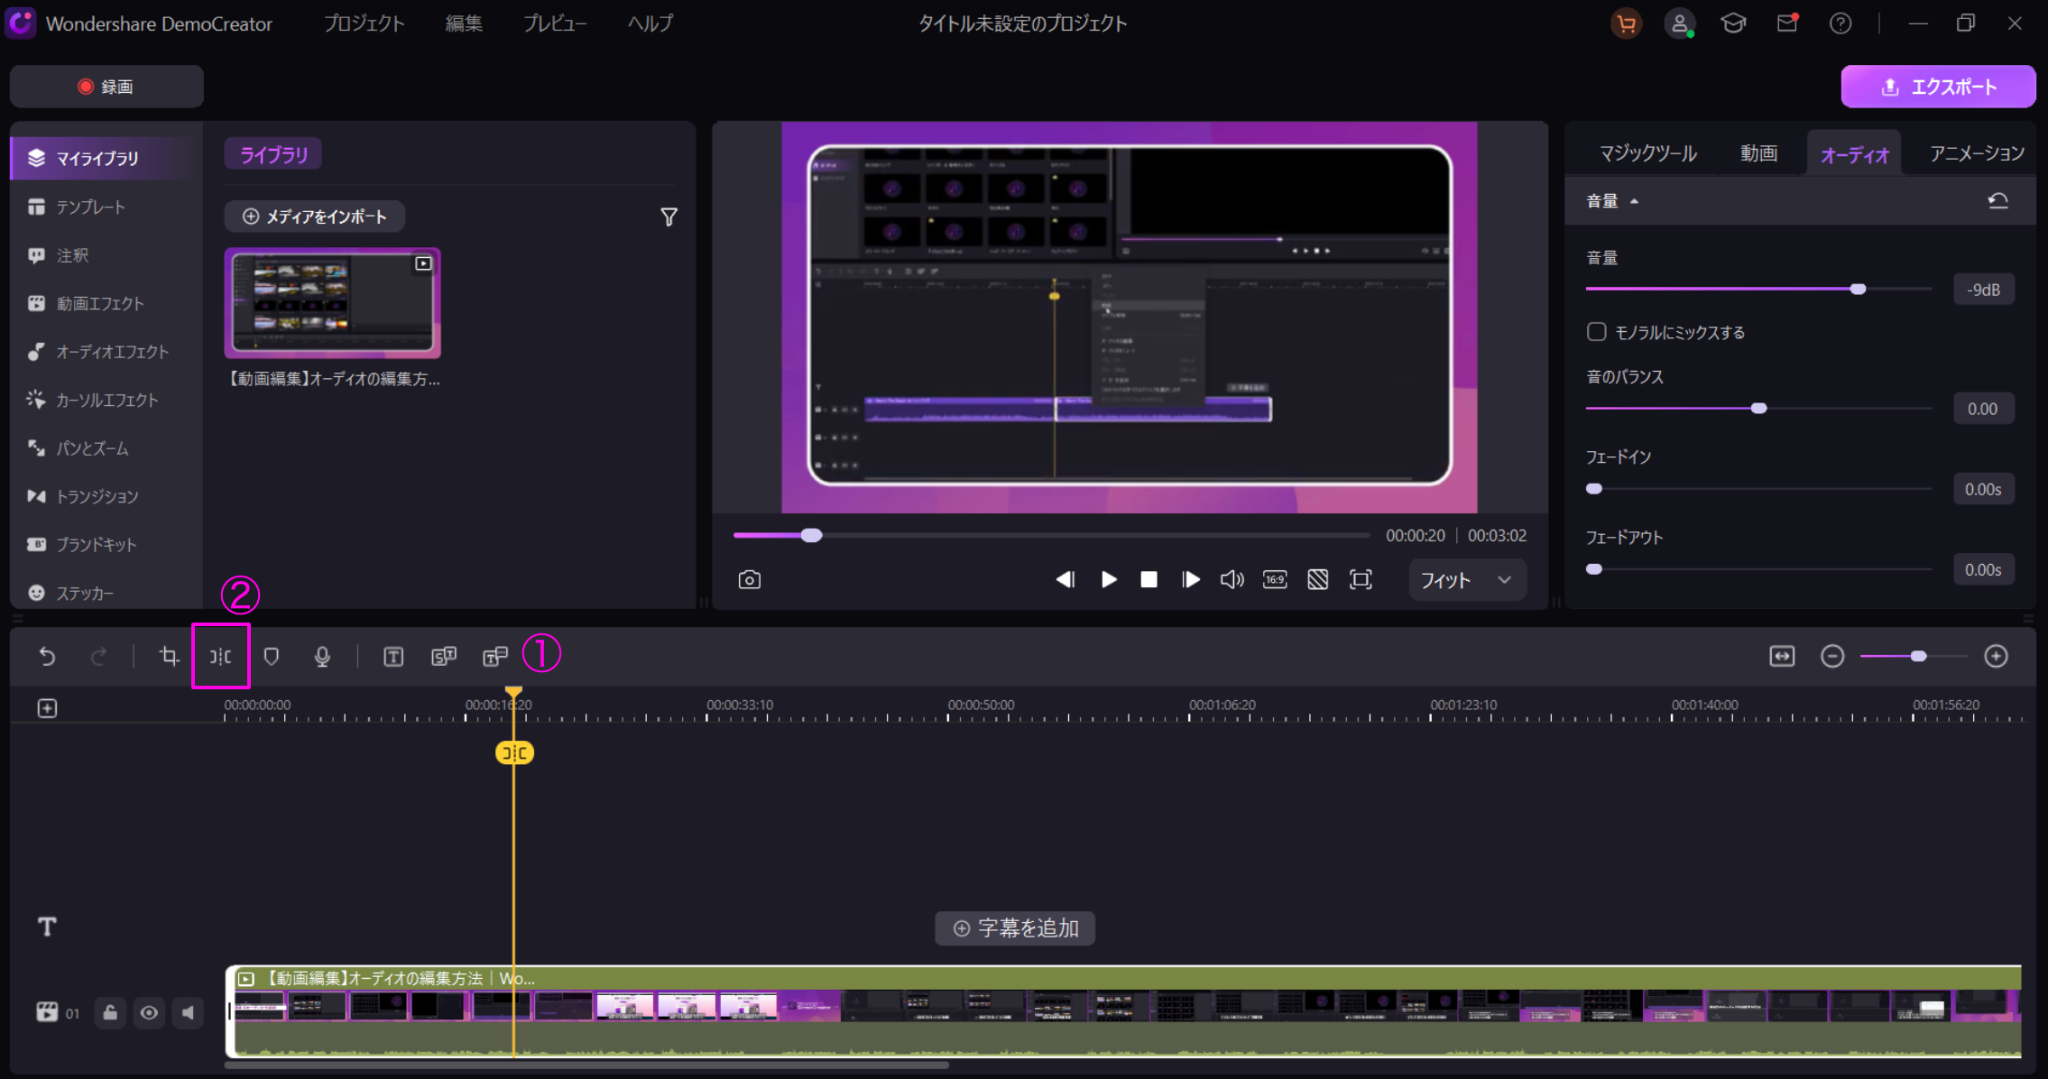This screenshot has width=2048, height=1079.
Task: Click the 字幕を追加 button
Action: point(1015,928)
